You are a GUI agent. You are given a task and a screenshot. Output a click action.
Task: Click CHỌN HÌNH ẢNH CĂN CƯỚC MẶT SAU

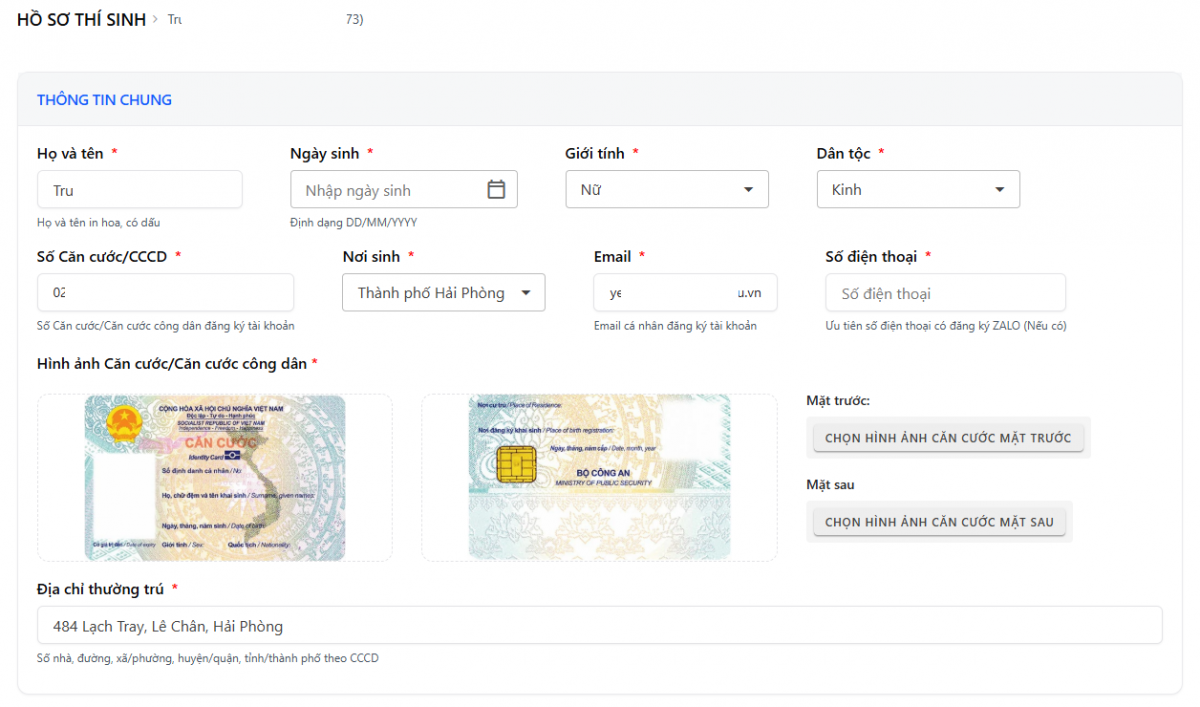pos(939,522)
